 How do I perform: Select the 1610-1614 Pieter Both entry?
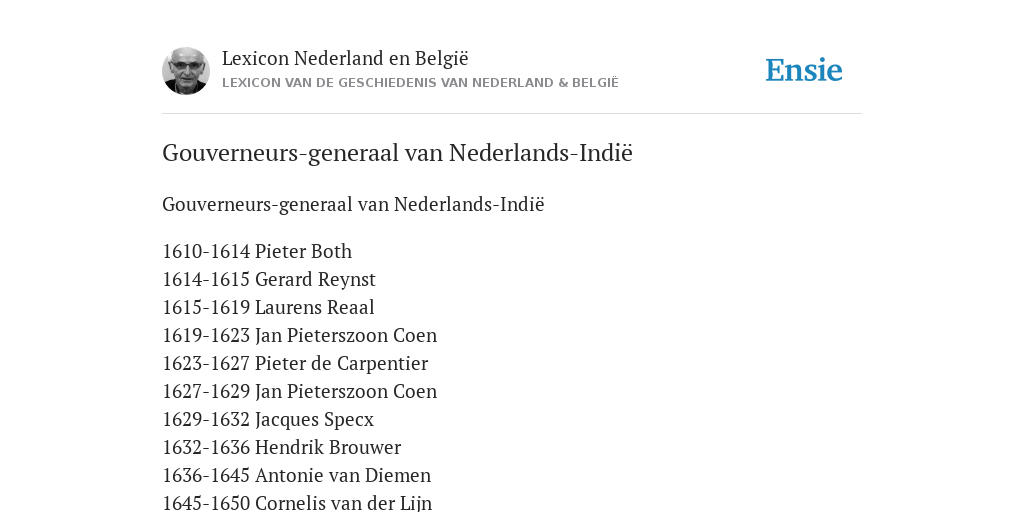click(257, 251)
